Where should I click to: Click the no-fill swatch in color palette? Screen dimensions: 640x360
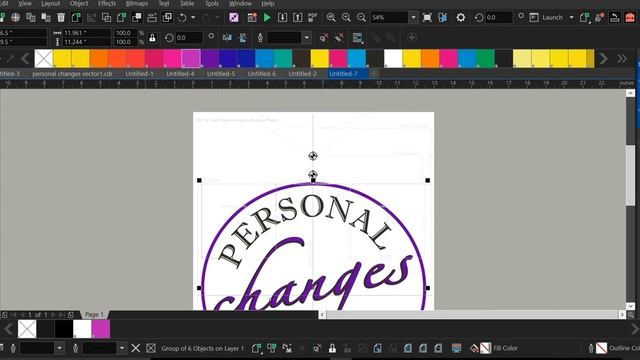[x=44, y=58]
